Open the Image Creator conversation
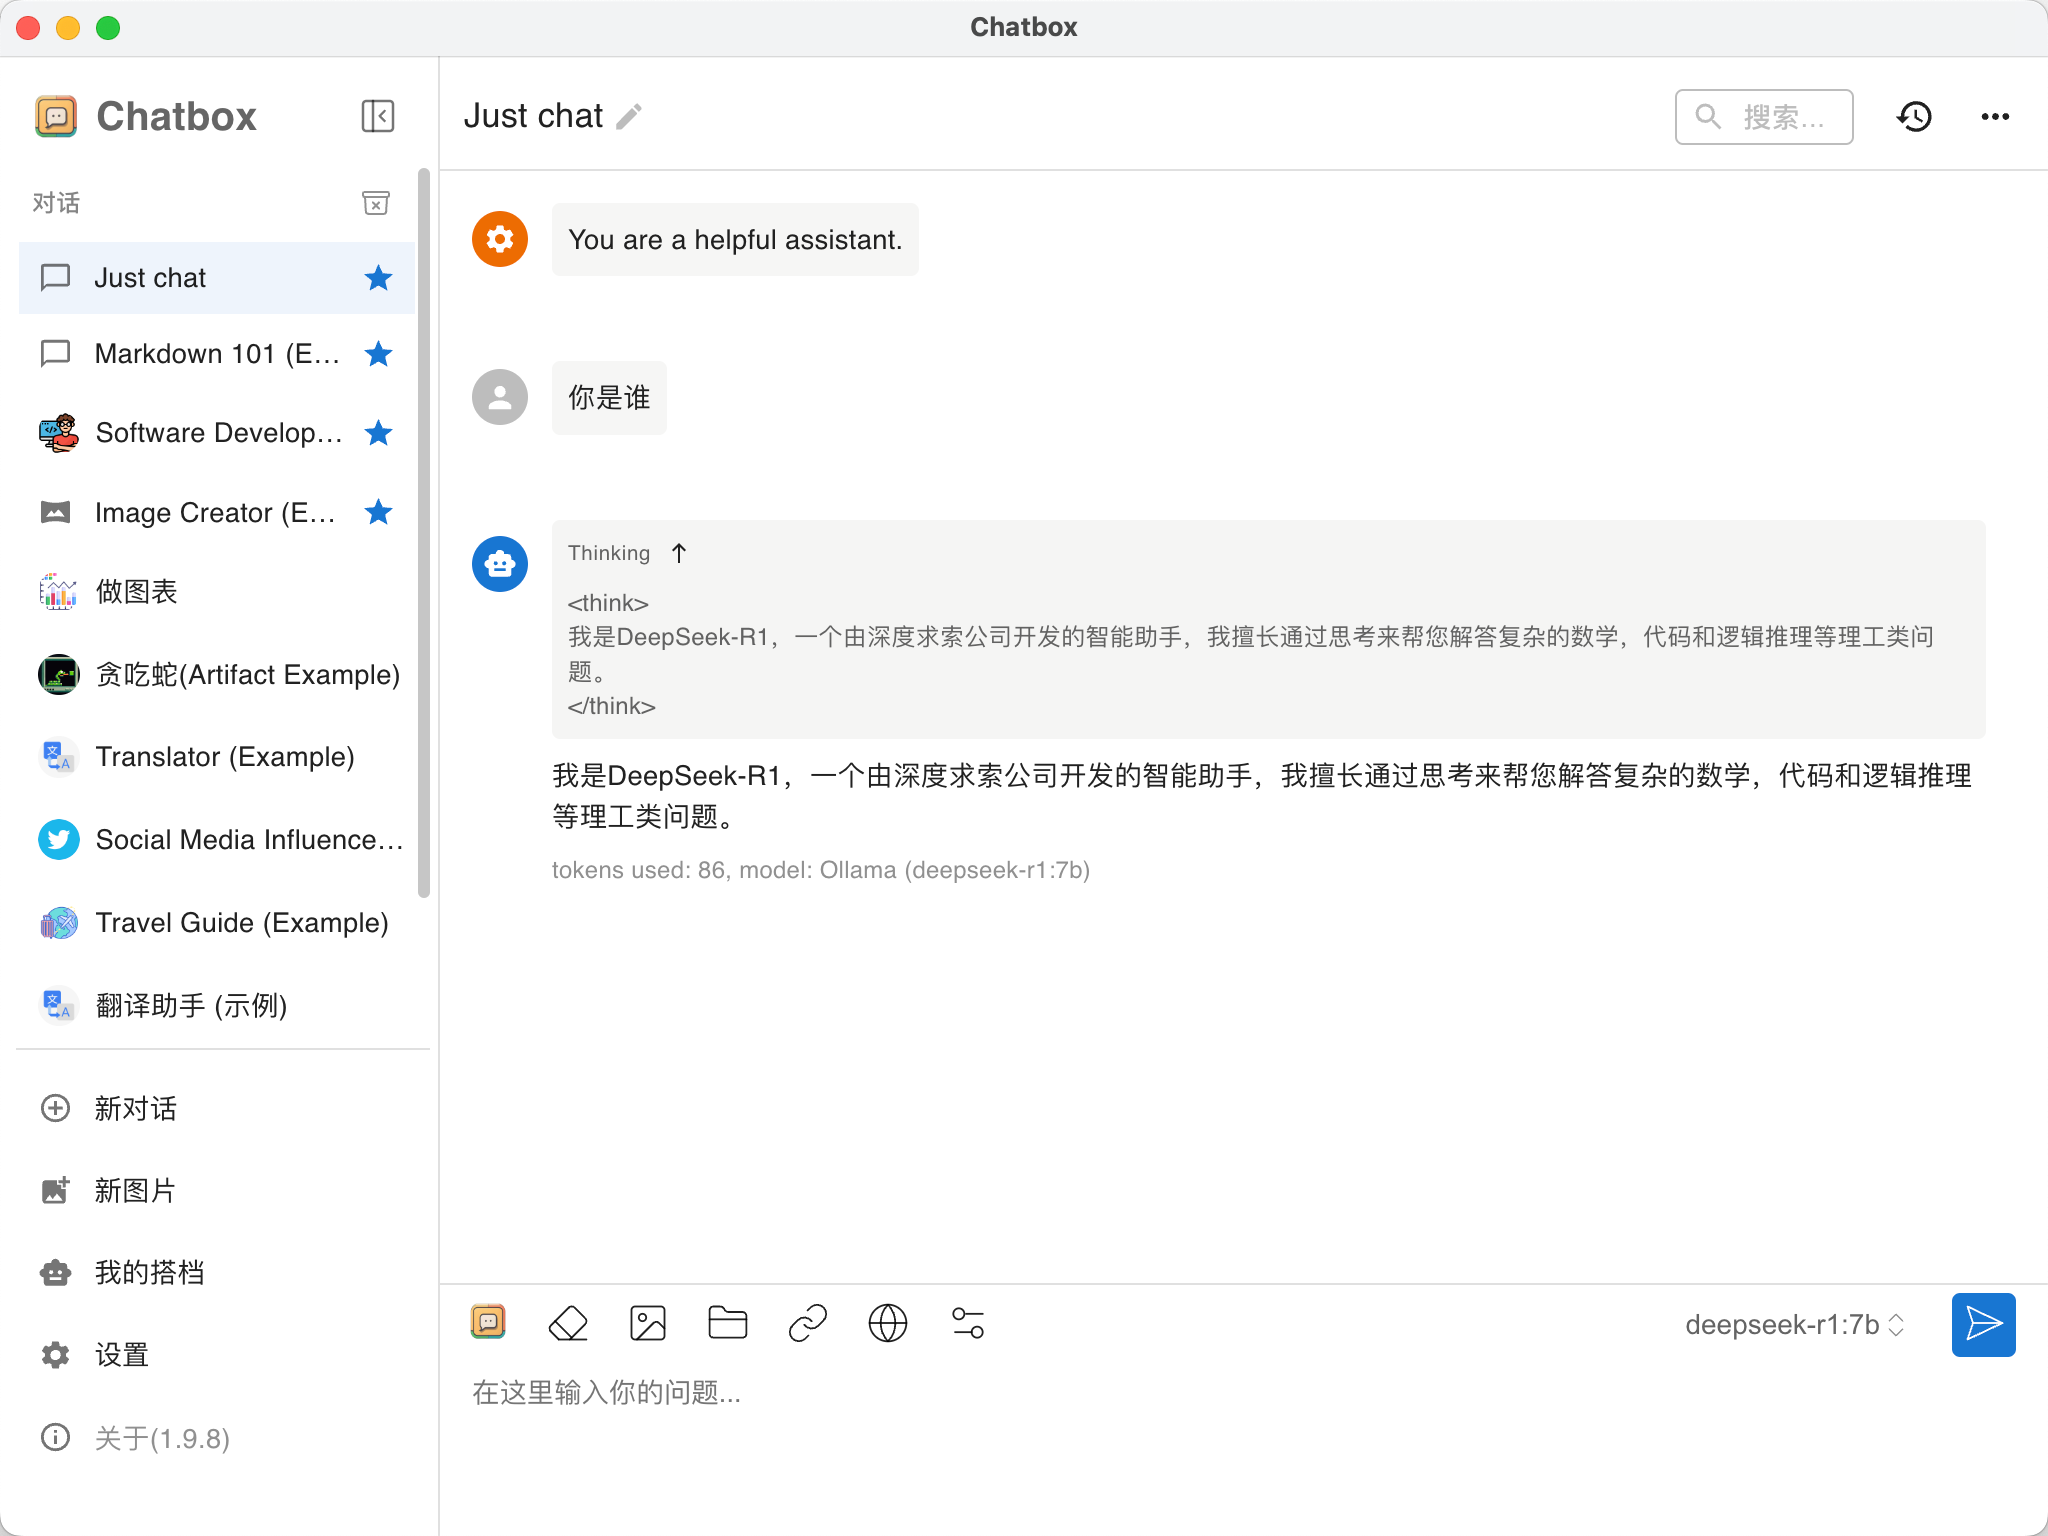Screen dimensions: 2048x1536 tap(216, 512)
